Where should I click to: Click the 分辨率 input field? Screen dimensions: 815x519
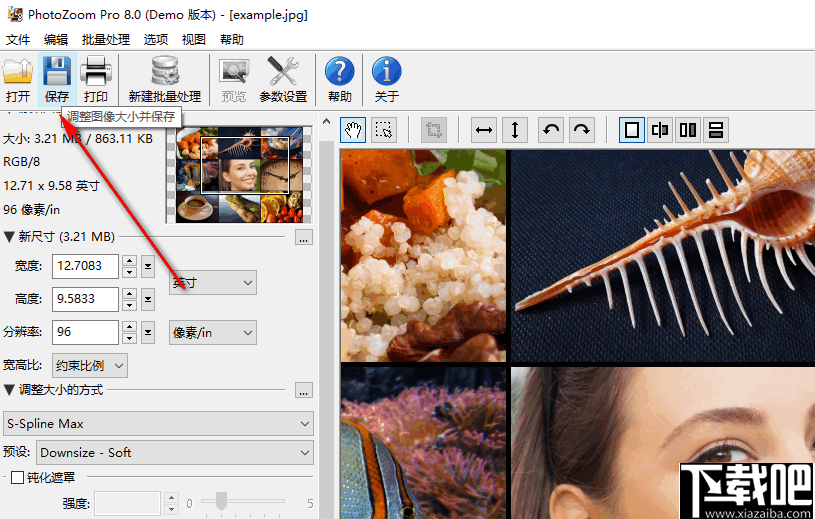tap(85, 332)
